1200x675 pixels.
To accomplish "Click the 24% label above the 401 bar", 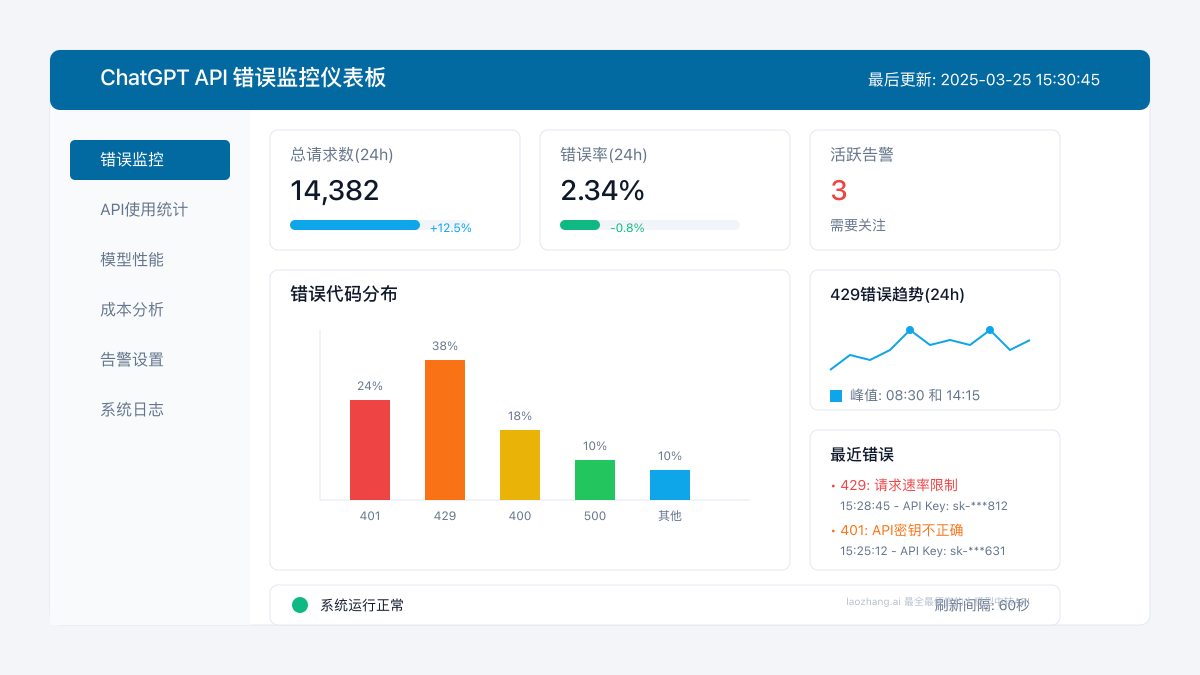I will (370, 386).
